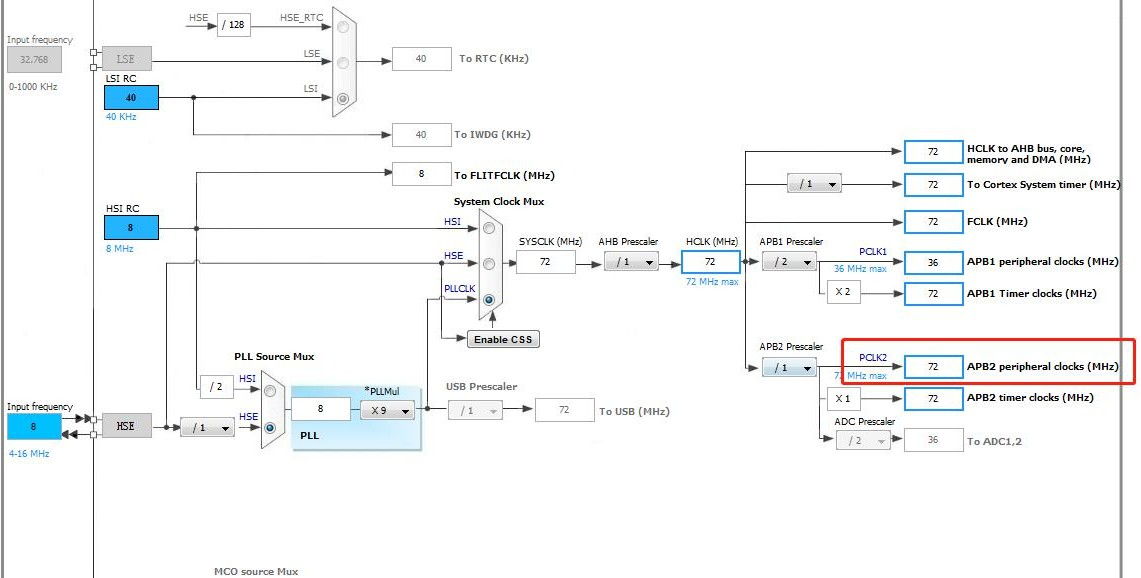Open the USB Prescaler dropdown

click(x=475, y=411)
